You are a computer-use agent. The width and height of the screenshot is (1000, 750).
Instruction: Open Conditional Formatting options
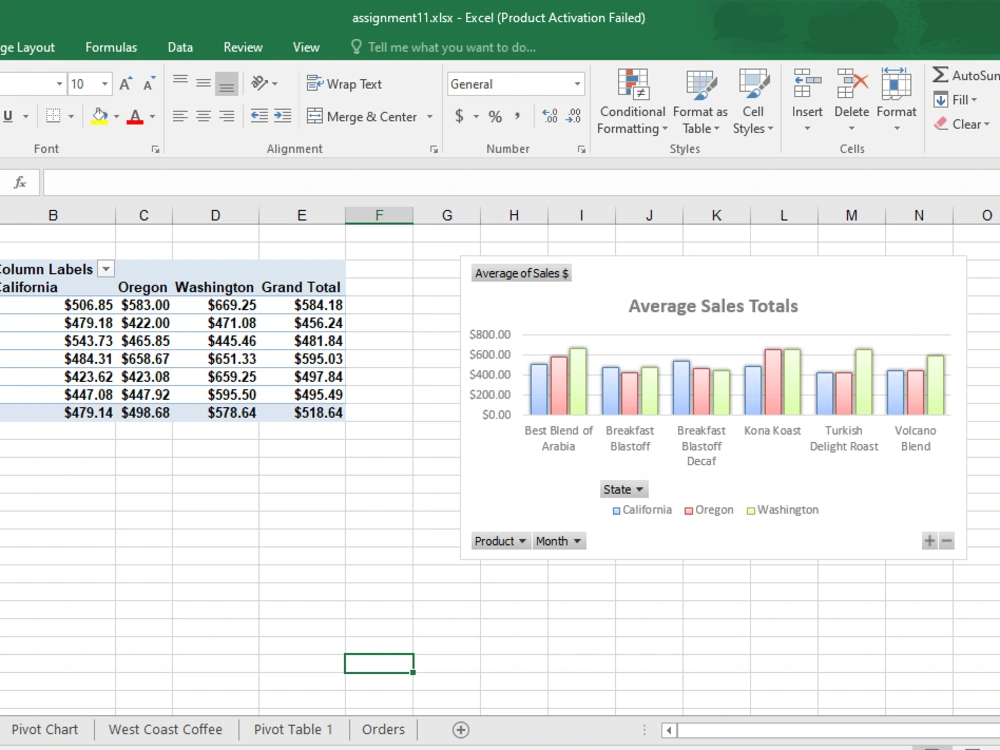[632, 100]
